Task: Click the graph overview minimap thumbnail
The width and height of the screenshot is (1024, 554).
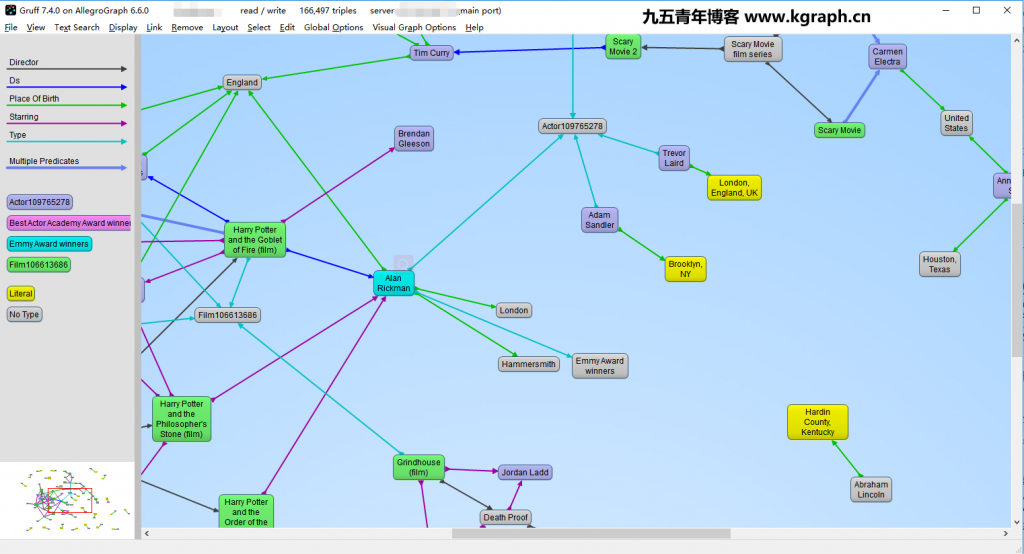Action: [x=67, y=500]
